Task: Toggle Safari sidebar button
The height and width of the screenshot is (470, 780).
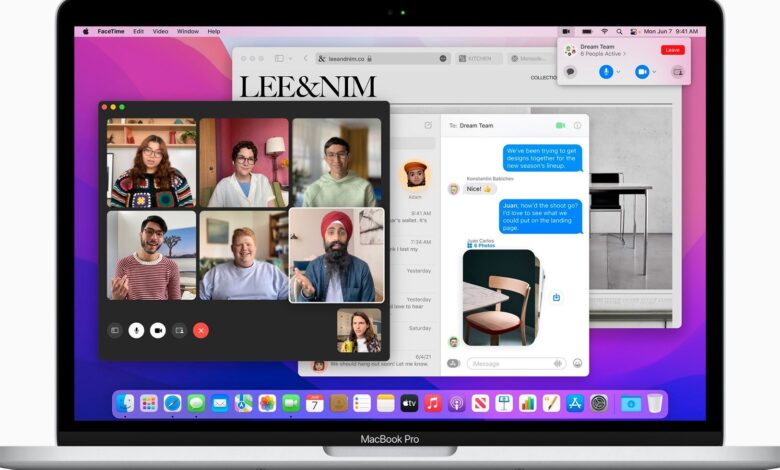Action: pos(280,59)
